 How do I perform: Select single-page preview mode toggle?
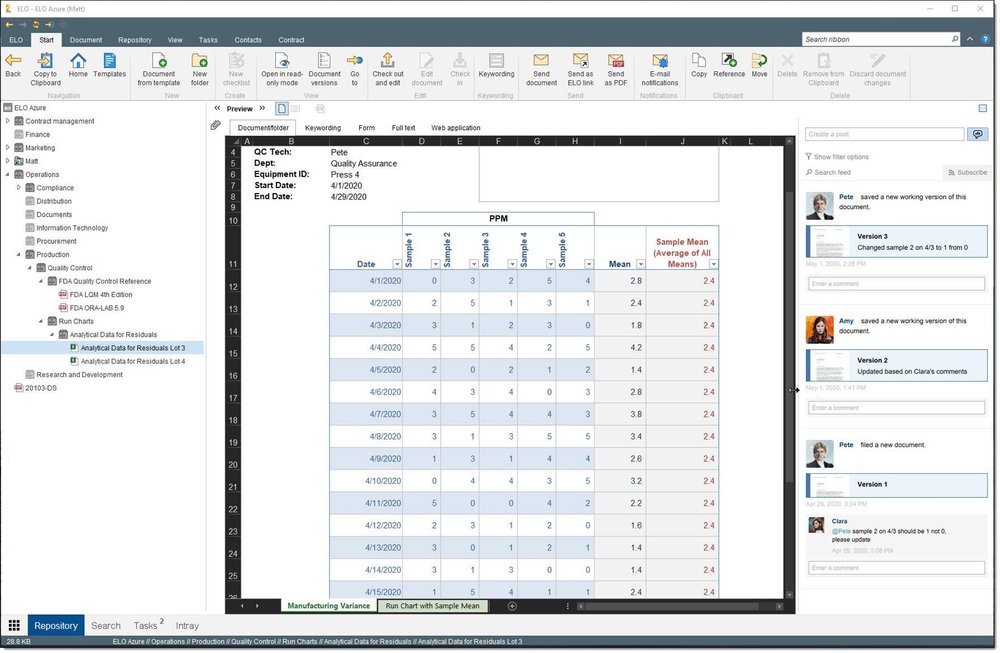click(x=282, y=108)
